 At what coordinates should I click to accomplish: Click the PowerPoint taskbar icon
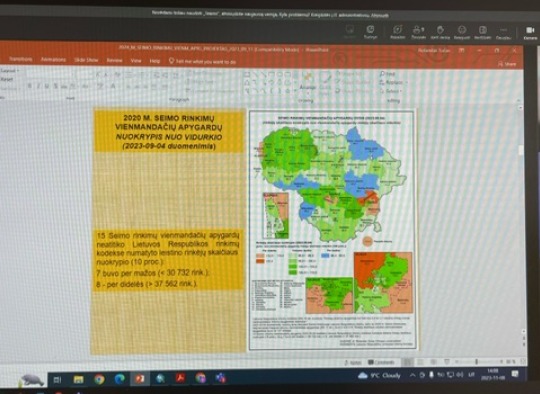(140, 379)
